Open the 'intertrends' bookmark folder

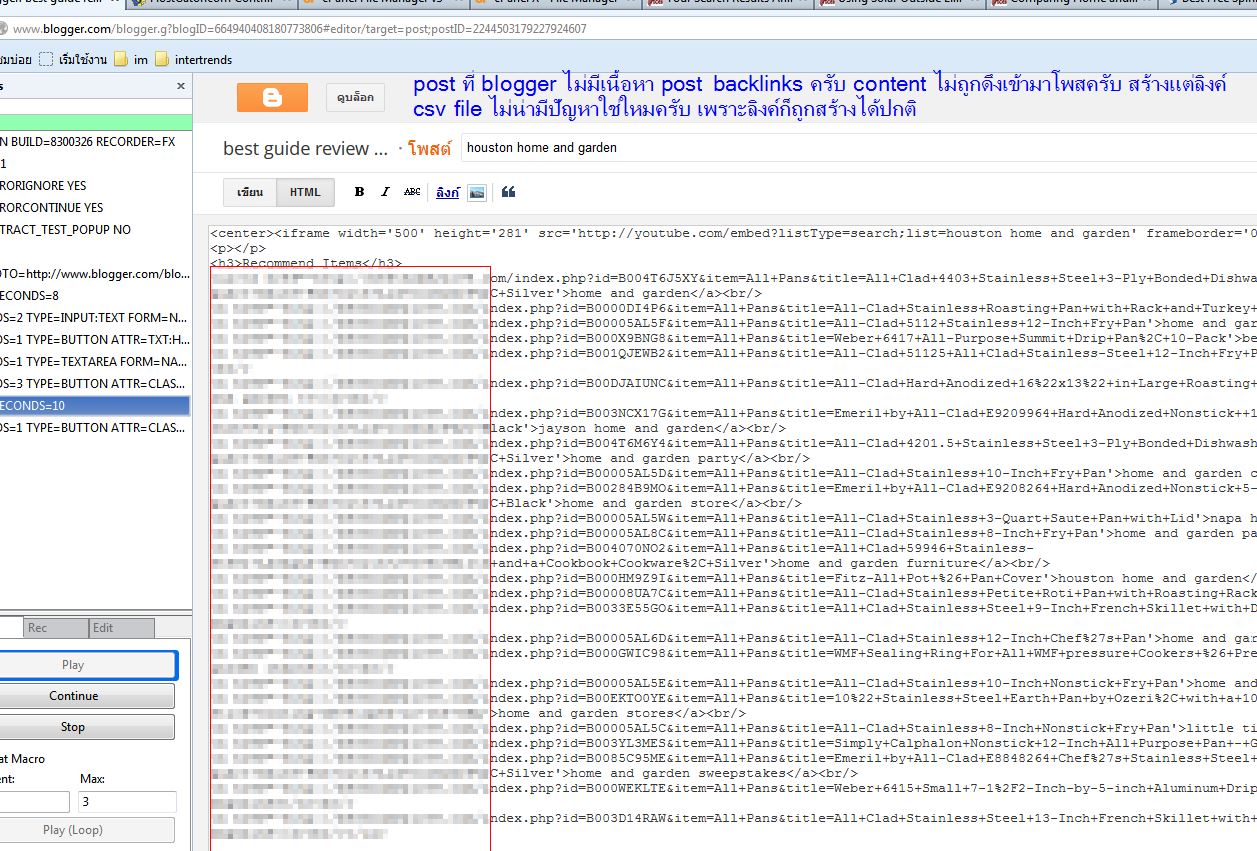click(x=194, y=59)
